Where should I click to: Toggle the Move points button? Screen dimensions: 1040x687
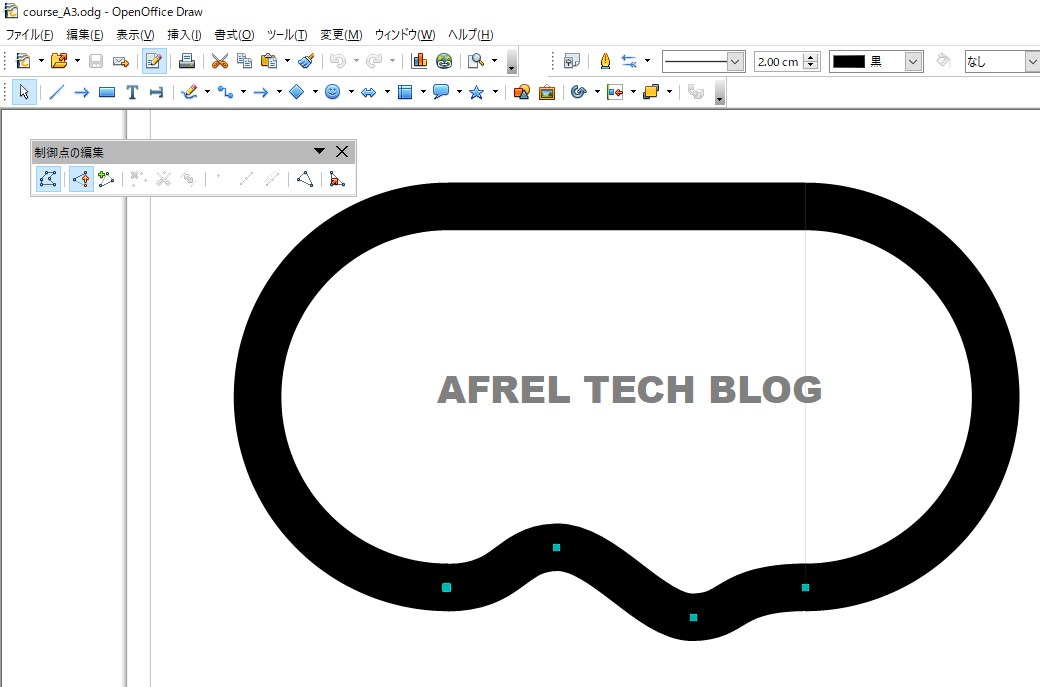pyautogui.click(x=81, y=179)
